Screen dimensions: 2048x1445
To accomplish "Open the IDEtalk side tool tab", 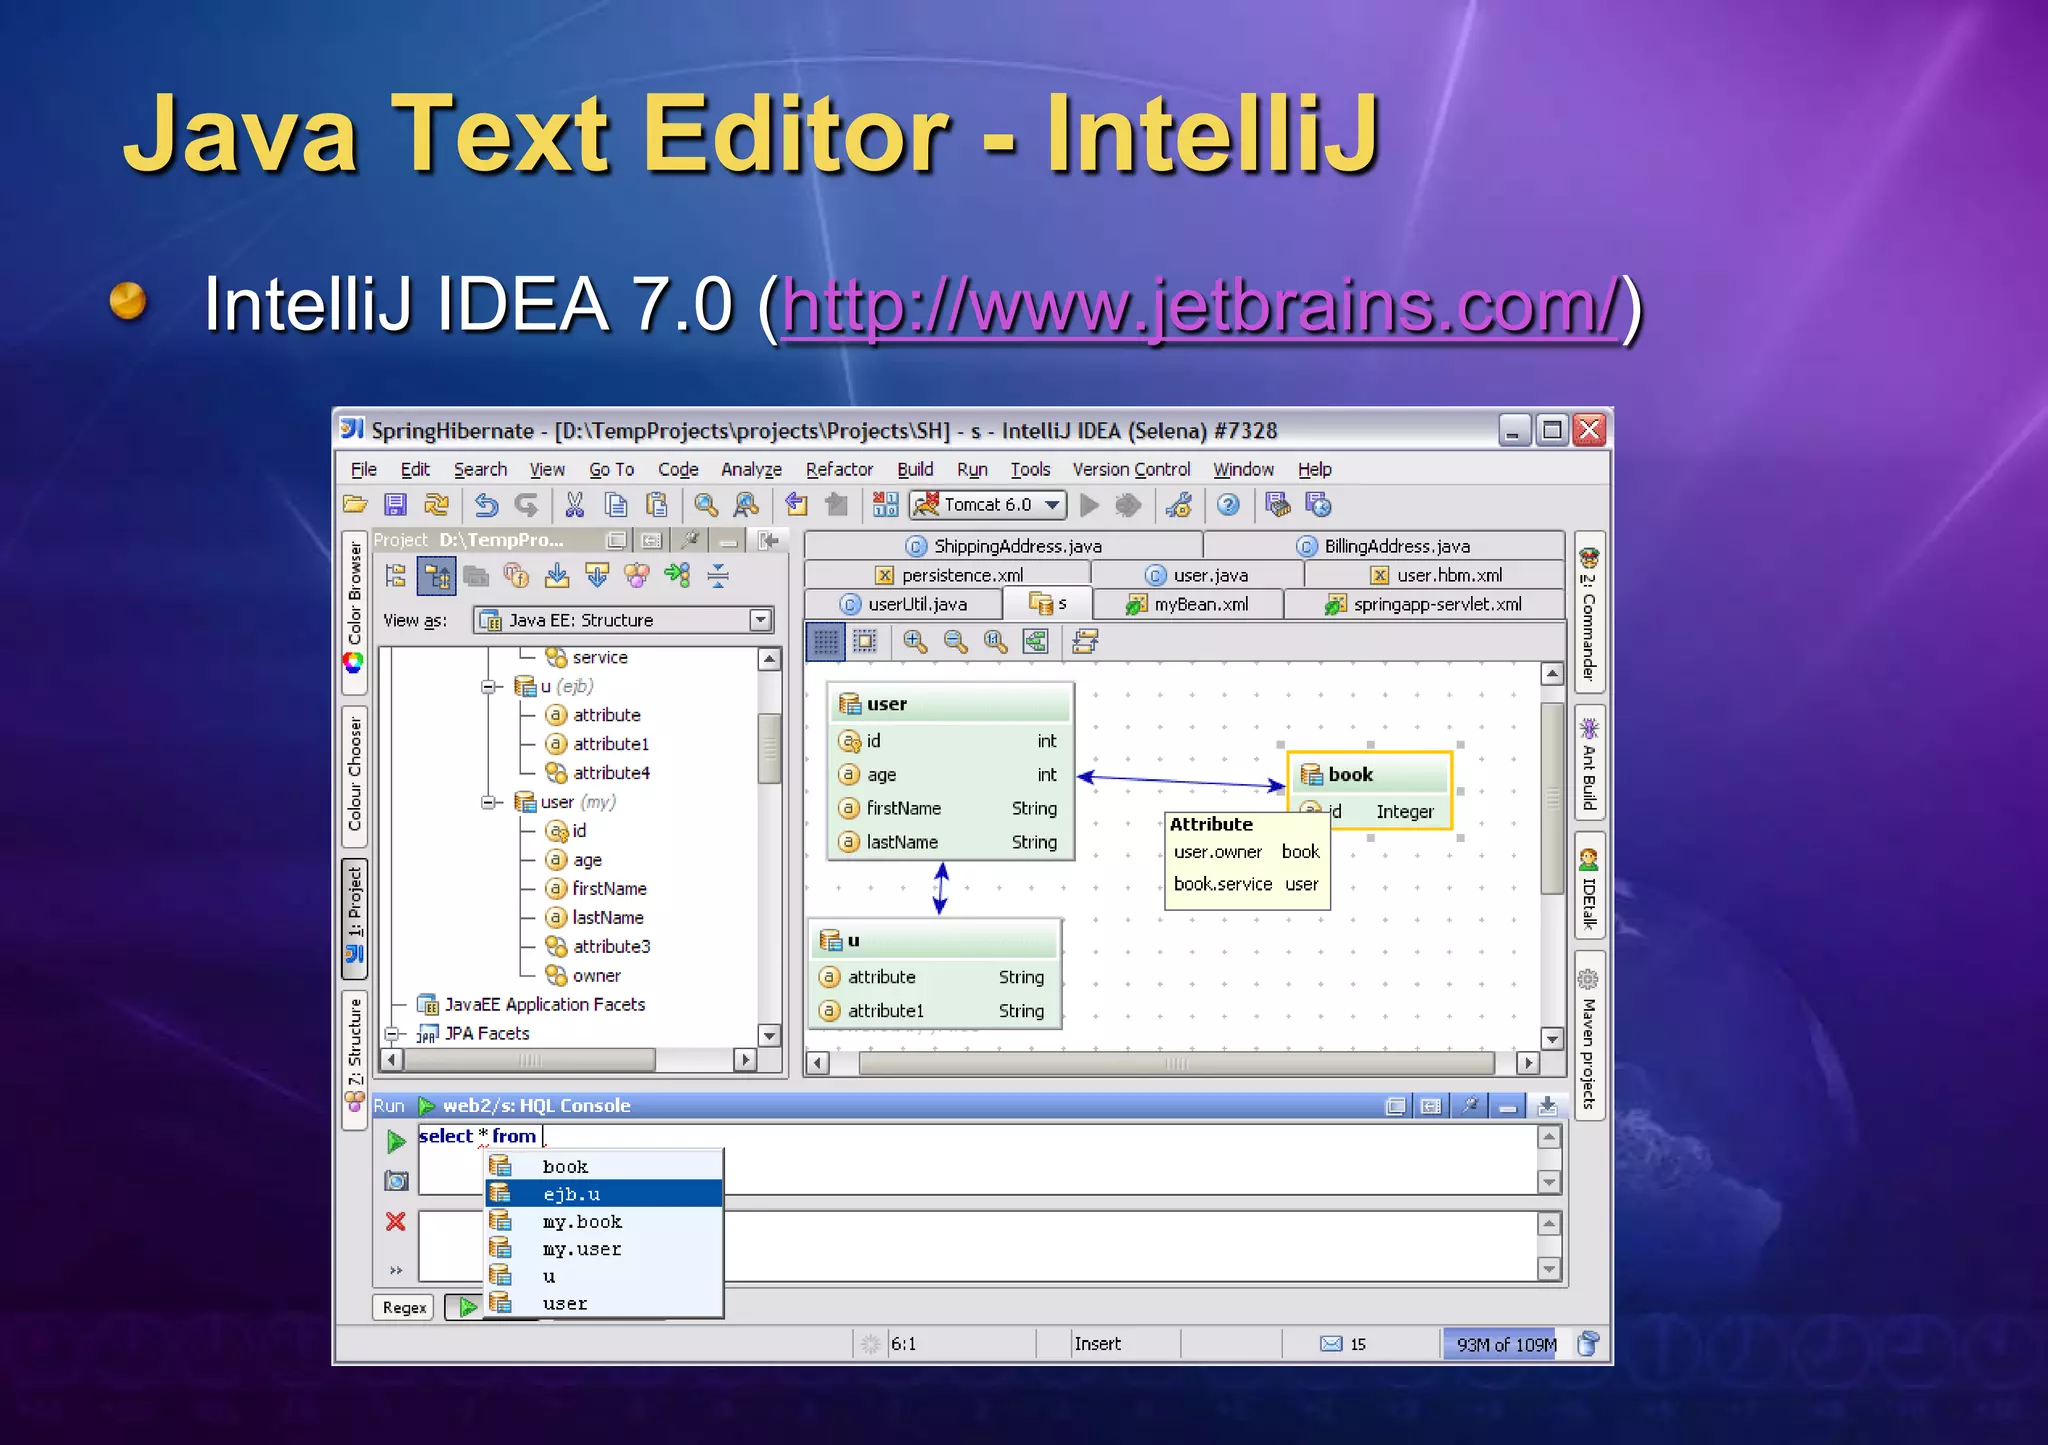I will pos(1589,886).
